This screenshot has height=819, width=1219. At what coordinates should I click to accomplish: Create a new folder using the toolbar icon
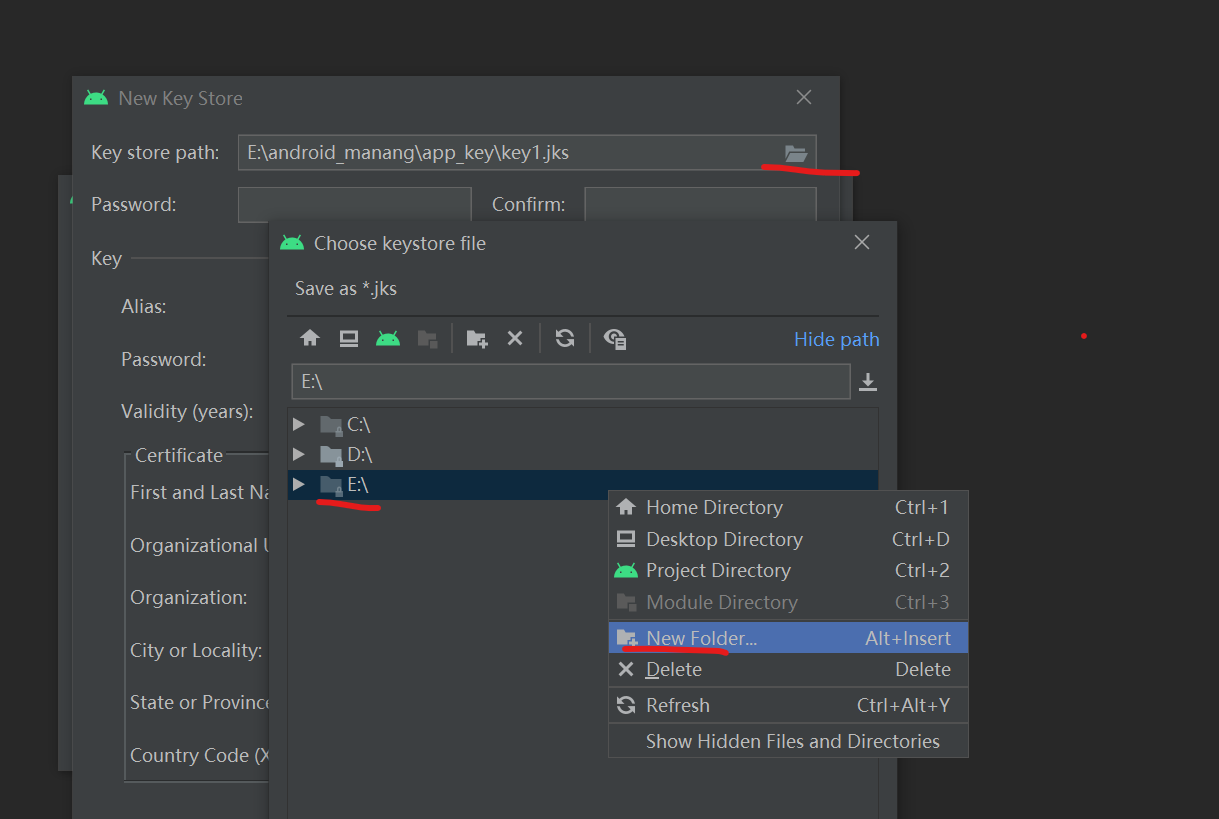(x=476, y=338)
